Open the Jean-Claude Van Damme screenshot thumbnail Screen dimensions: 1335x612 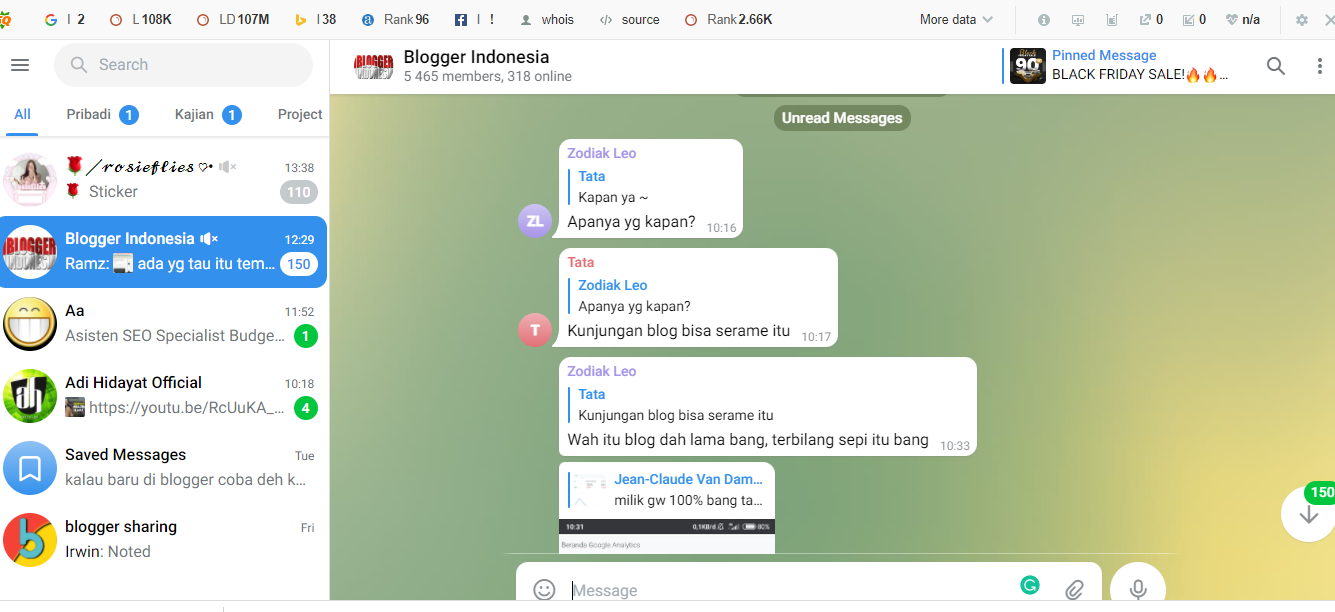(x=666, y=535)
